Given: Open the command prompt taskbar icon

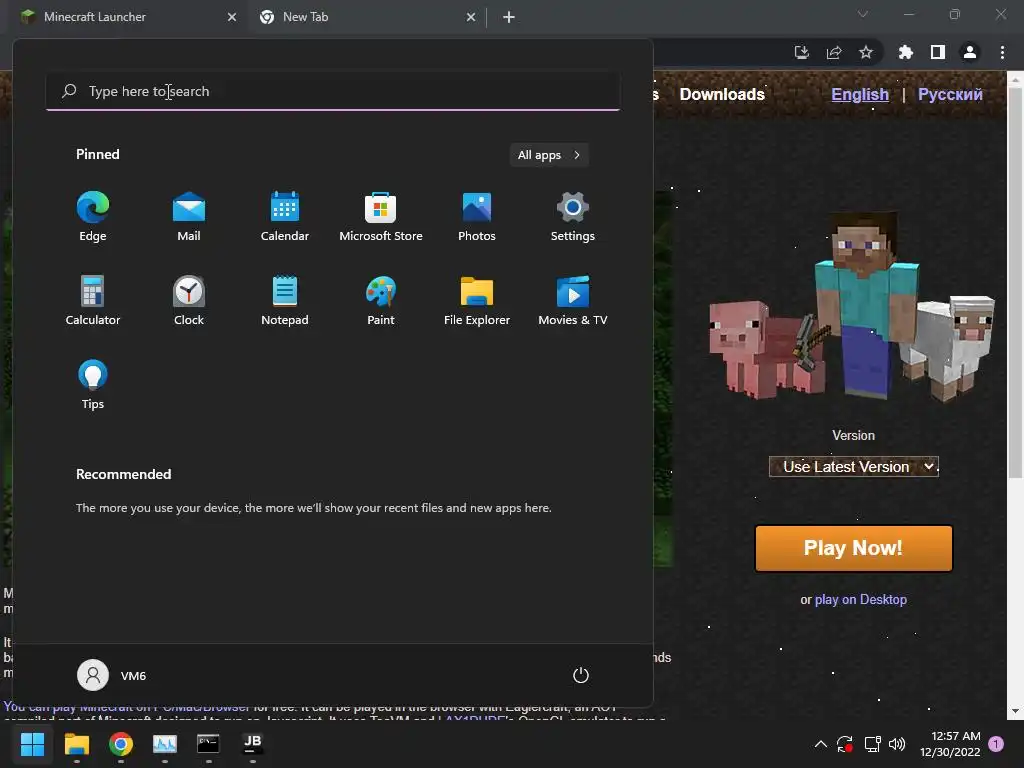Looking at the screenshot, I should click(x=208, y=744).
